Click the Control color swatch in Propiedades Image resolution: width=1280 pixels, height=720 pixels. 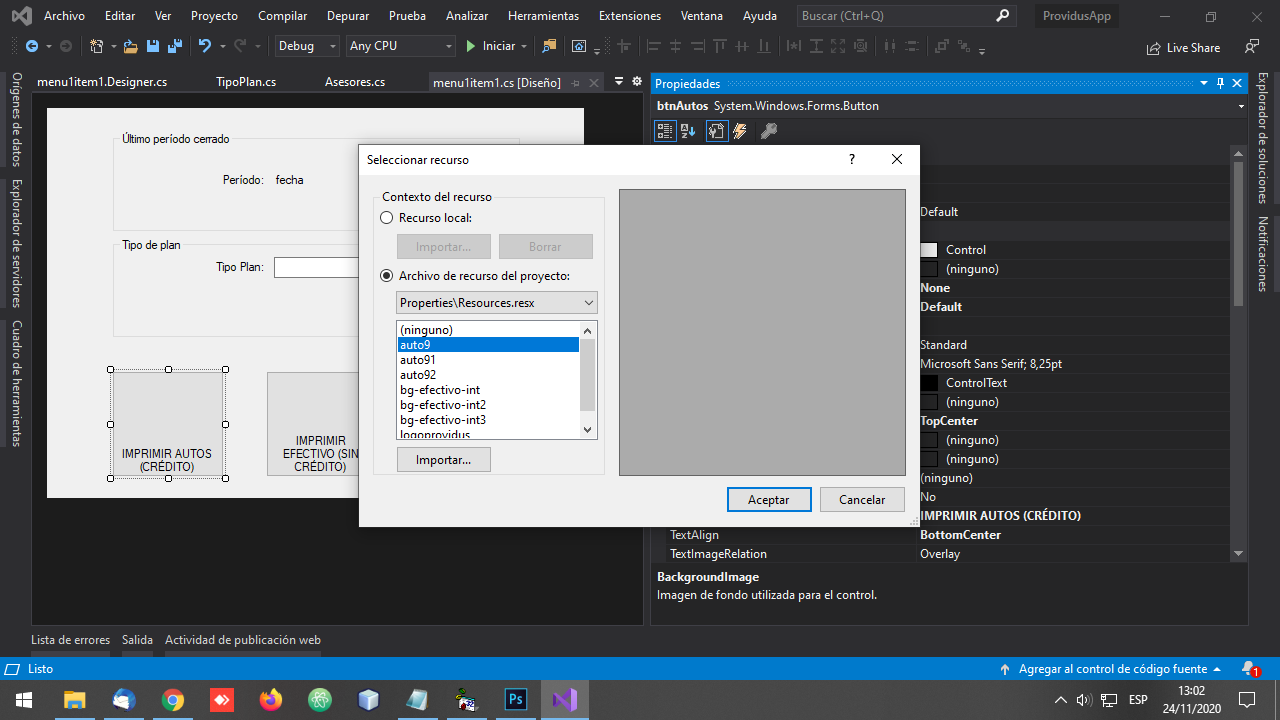(x=929, y=250)
